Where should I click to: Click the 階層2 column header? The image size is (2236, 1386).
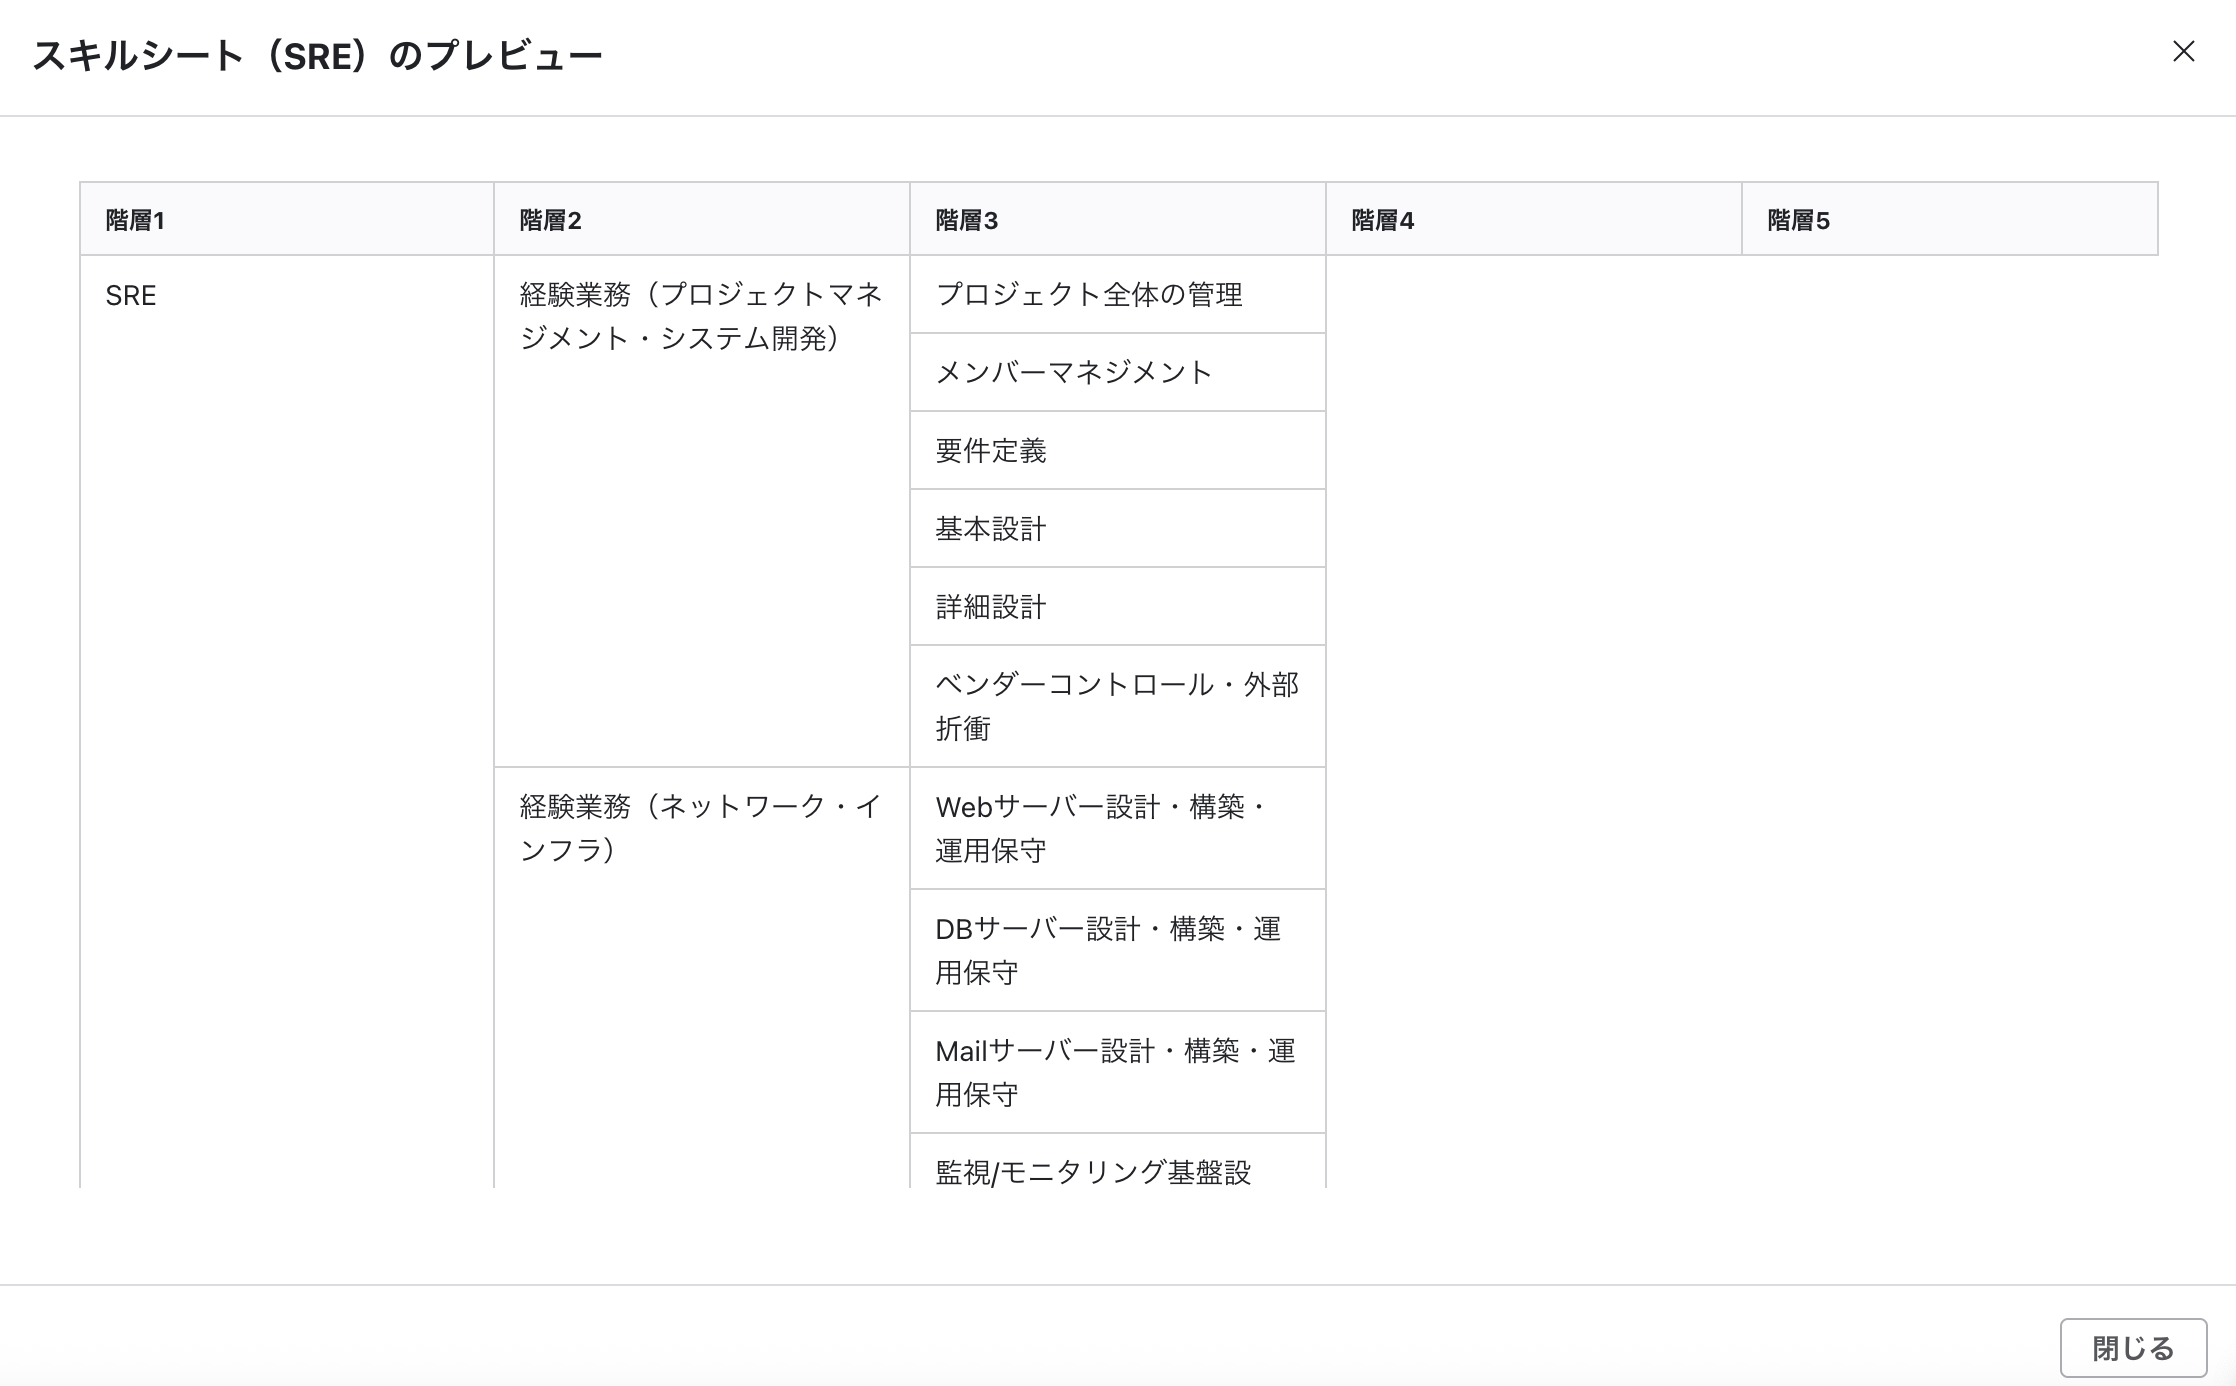pyautogui.click(x=550, y=220)
